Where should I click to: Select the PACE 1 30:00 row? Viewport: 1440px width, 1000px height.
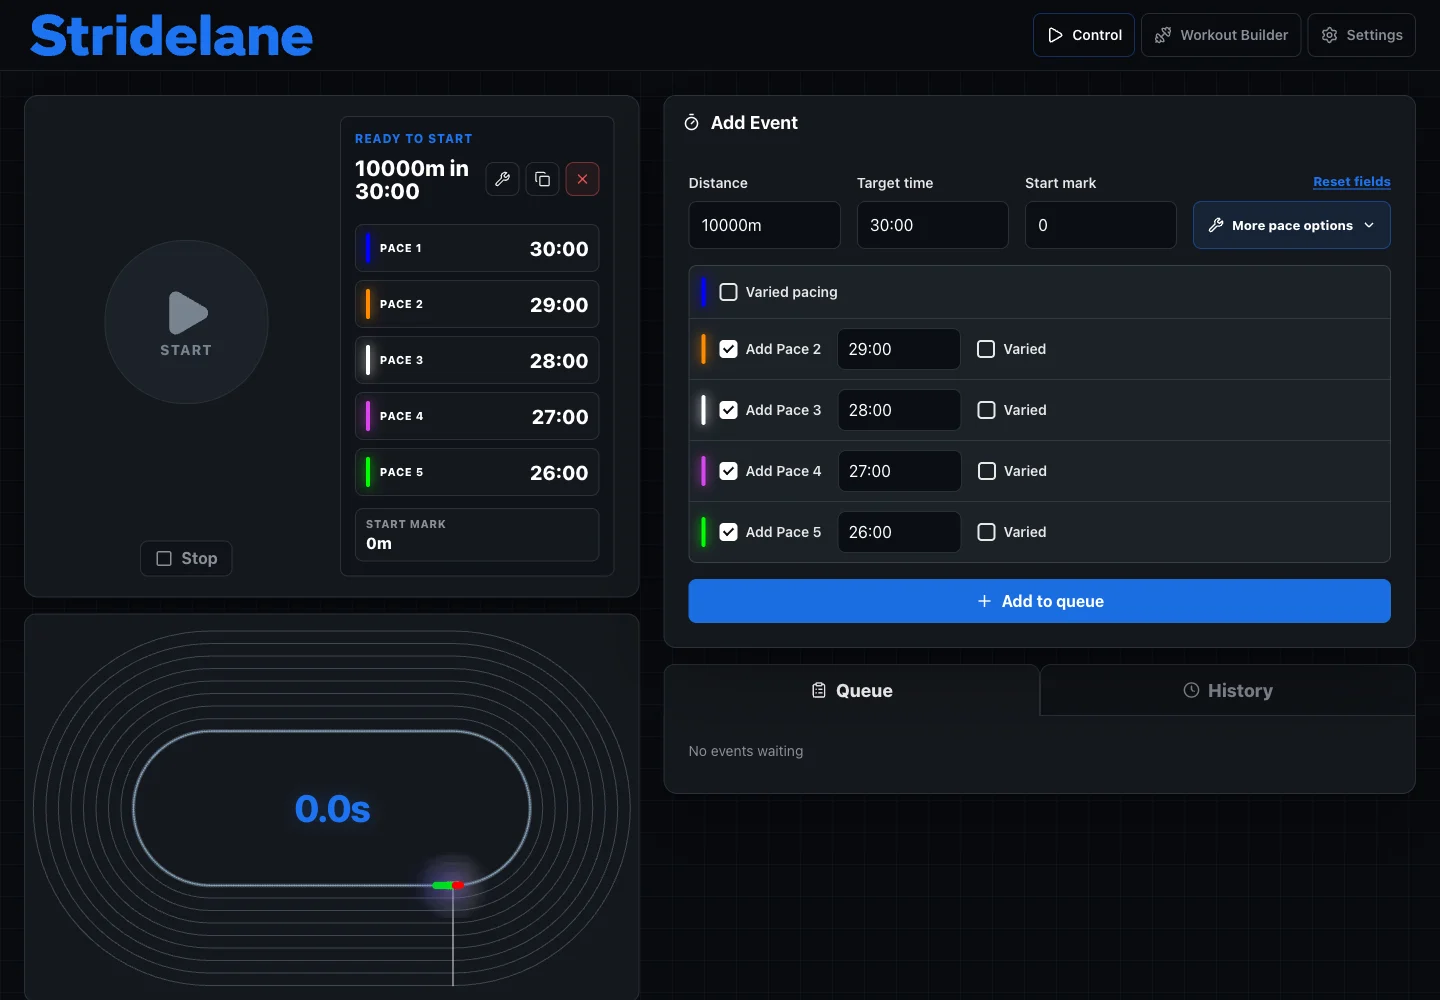point(477,248)
